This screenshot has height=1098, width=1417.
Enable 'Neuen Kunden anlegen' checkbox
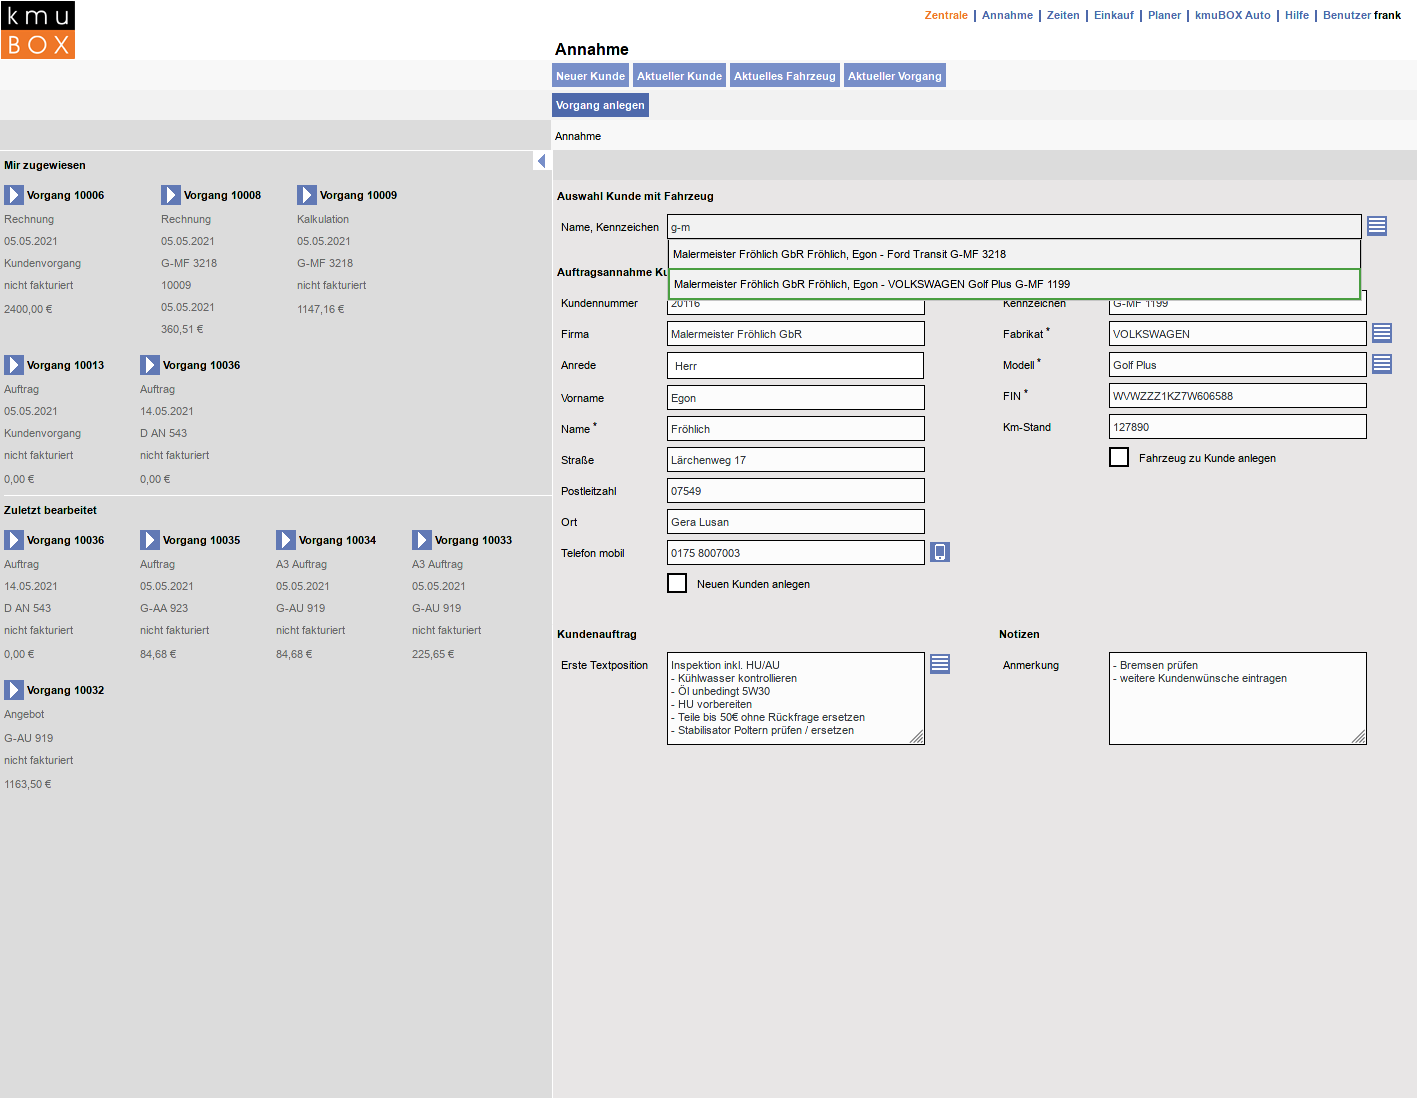(677, 583)
